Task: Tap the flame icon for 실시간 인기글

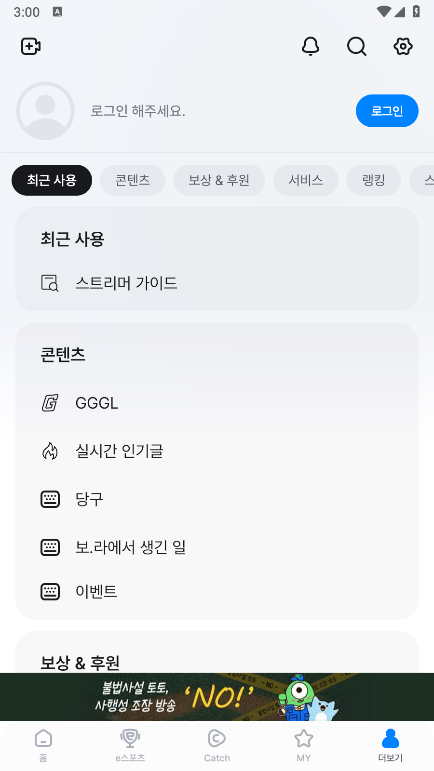Action: 50,451
